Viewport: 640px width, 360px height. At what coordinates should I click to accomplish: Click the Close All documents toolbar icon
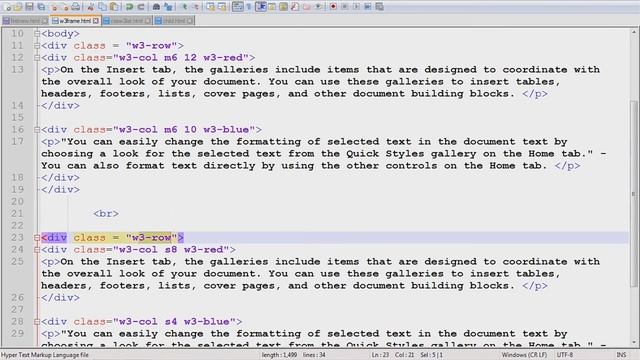[x=65, y=7]
